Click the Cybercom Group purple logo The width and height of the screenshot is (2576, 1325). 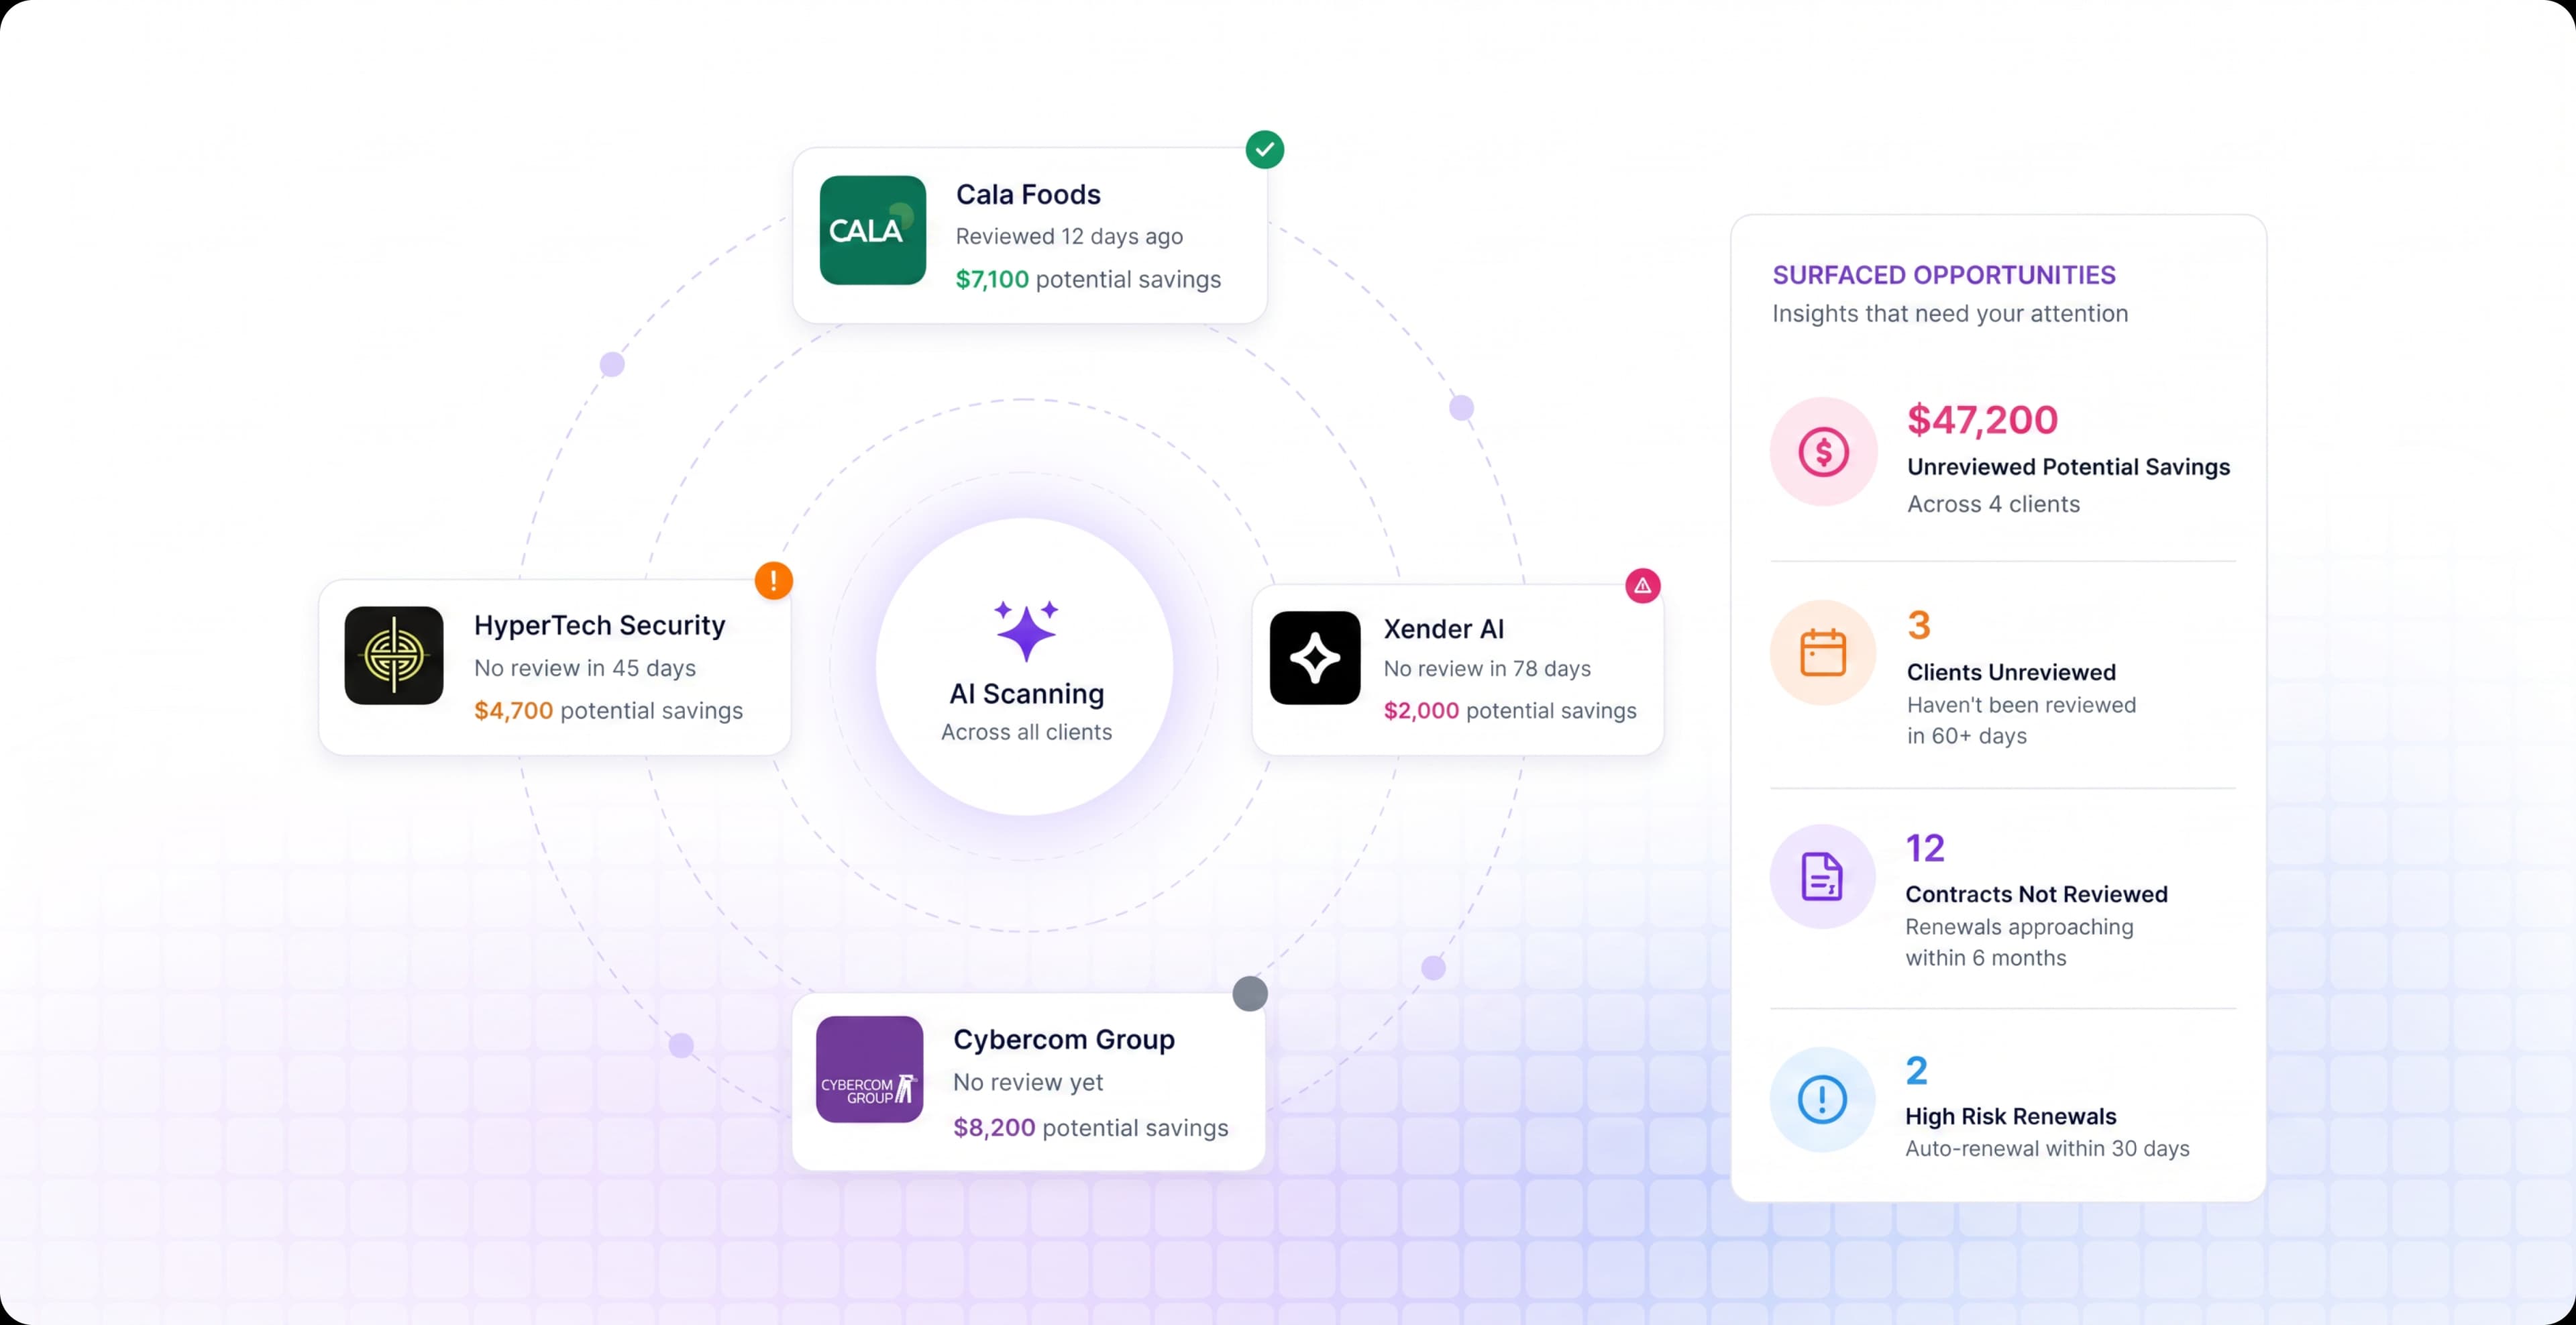870,1069
